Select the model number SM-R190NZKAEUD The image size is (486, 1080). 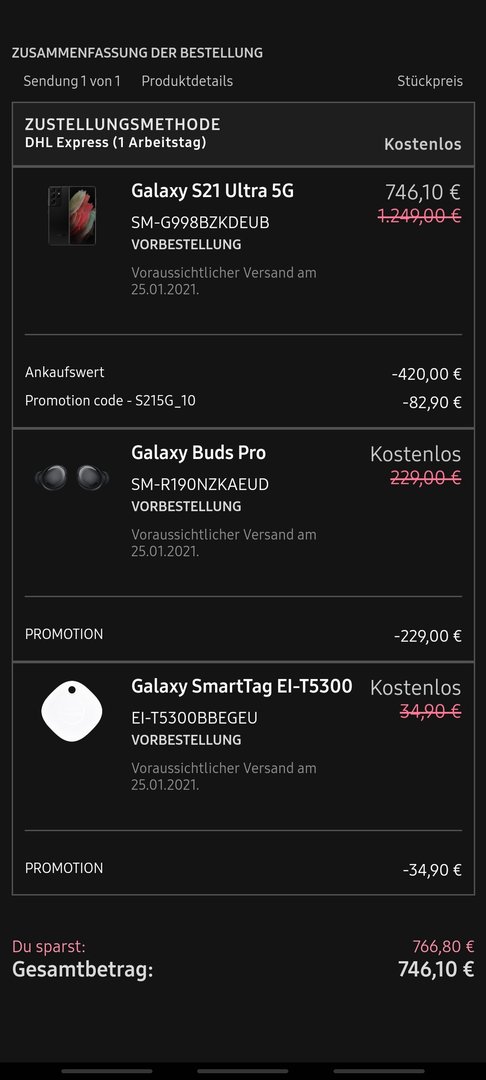tap(200, 485)
